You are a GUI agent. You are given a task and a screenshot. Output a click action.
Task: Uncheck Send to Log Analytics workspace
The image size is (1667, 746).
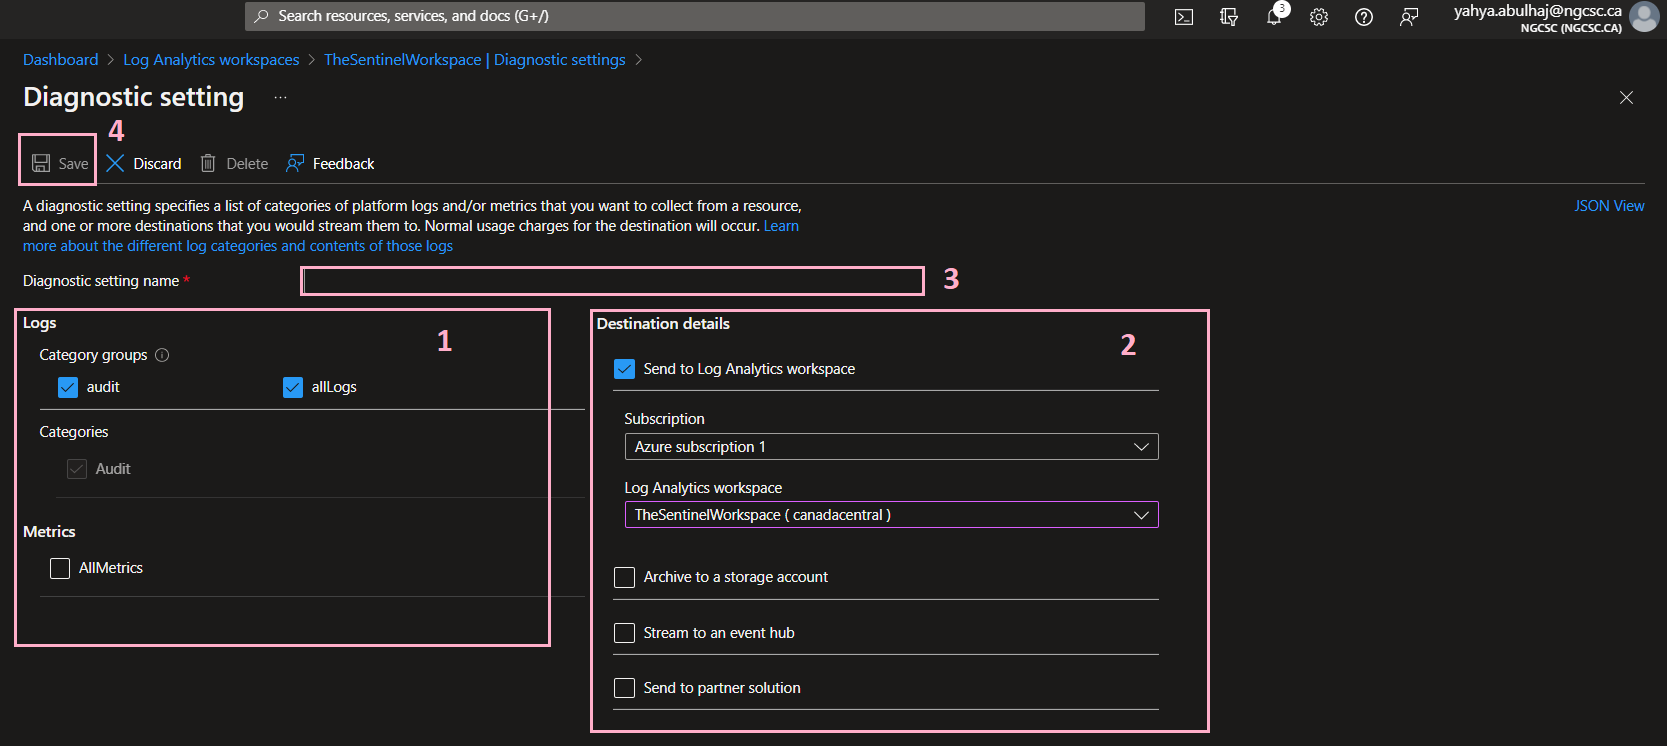(625, 369)
